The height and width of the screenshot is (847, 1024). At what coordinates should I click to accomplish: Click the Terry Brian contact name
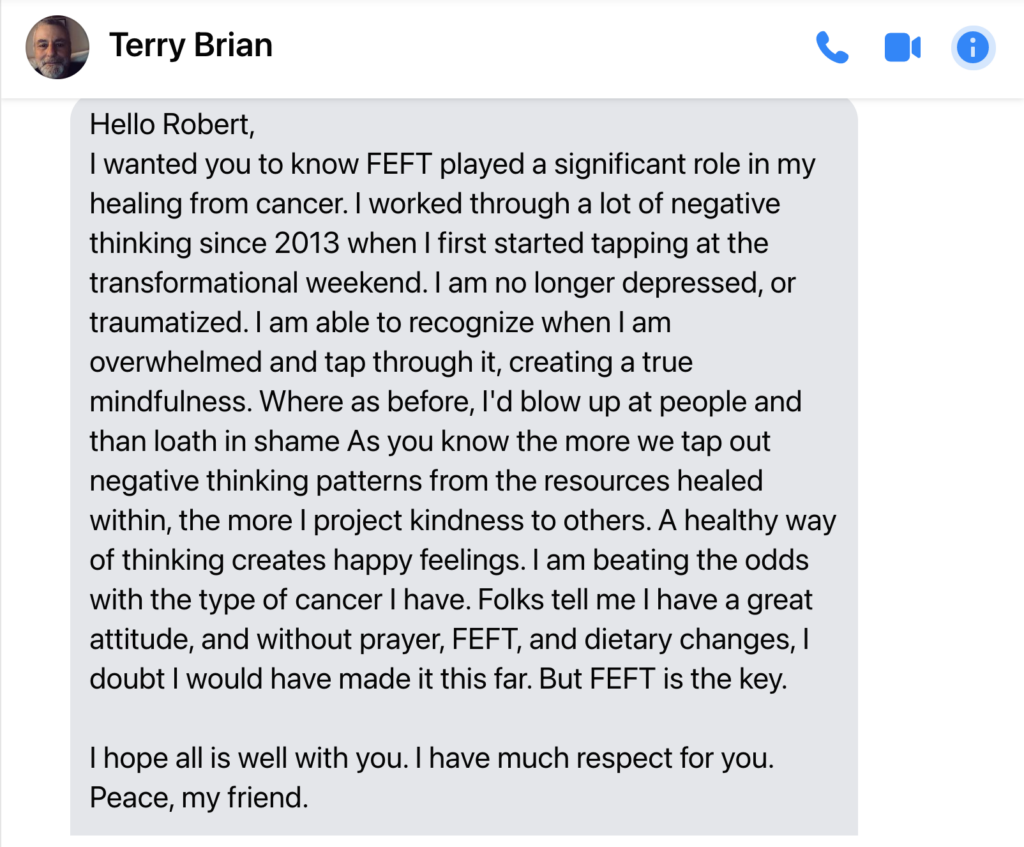coord(191,46)
